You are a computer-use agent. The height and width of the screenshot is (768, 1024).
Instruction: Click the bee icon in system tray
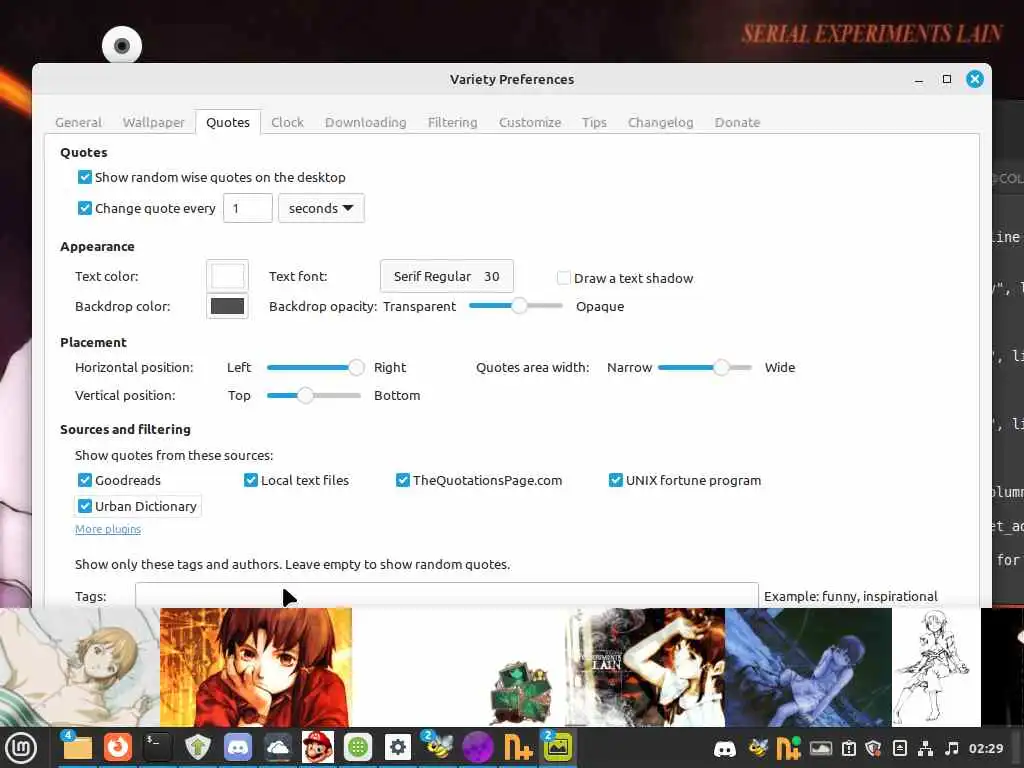(x=758, y=748)
